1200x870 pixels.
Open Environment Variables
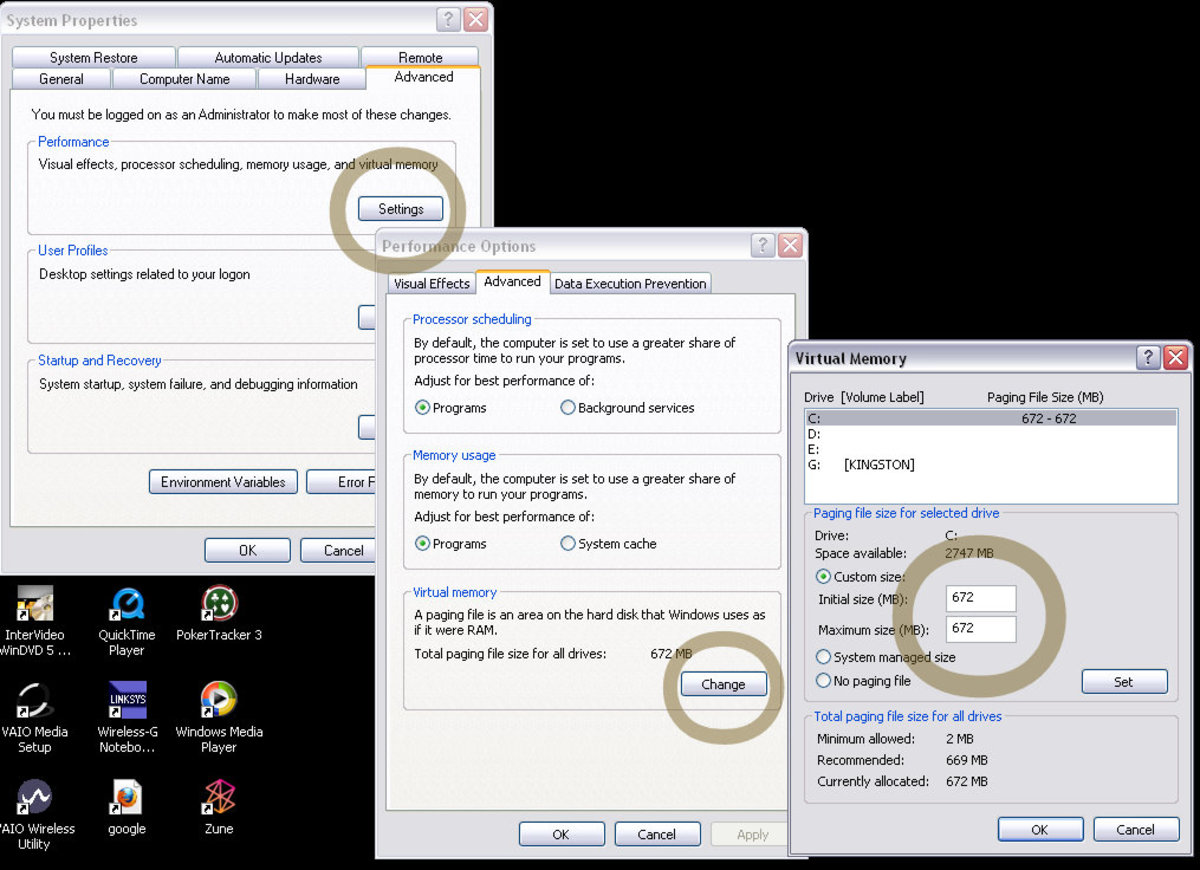(222, 481)
